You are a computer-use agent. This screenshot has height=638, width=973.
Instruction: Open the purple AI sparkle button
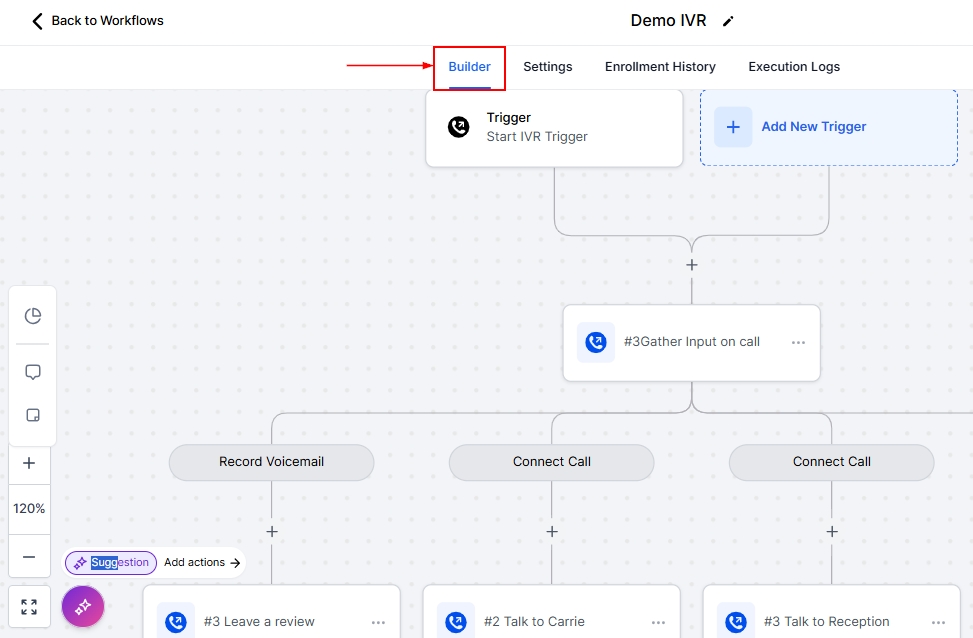83,606
